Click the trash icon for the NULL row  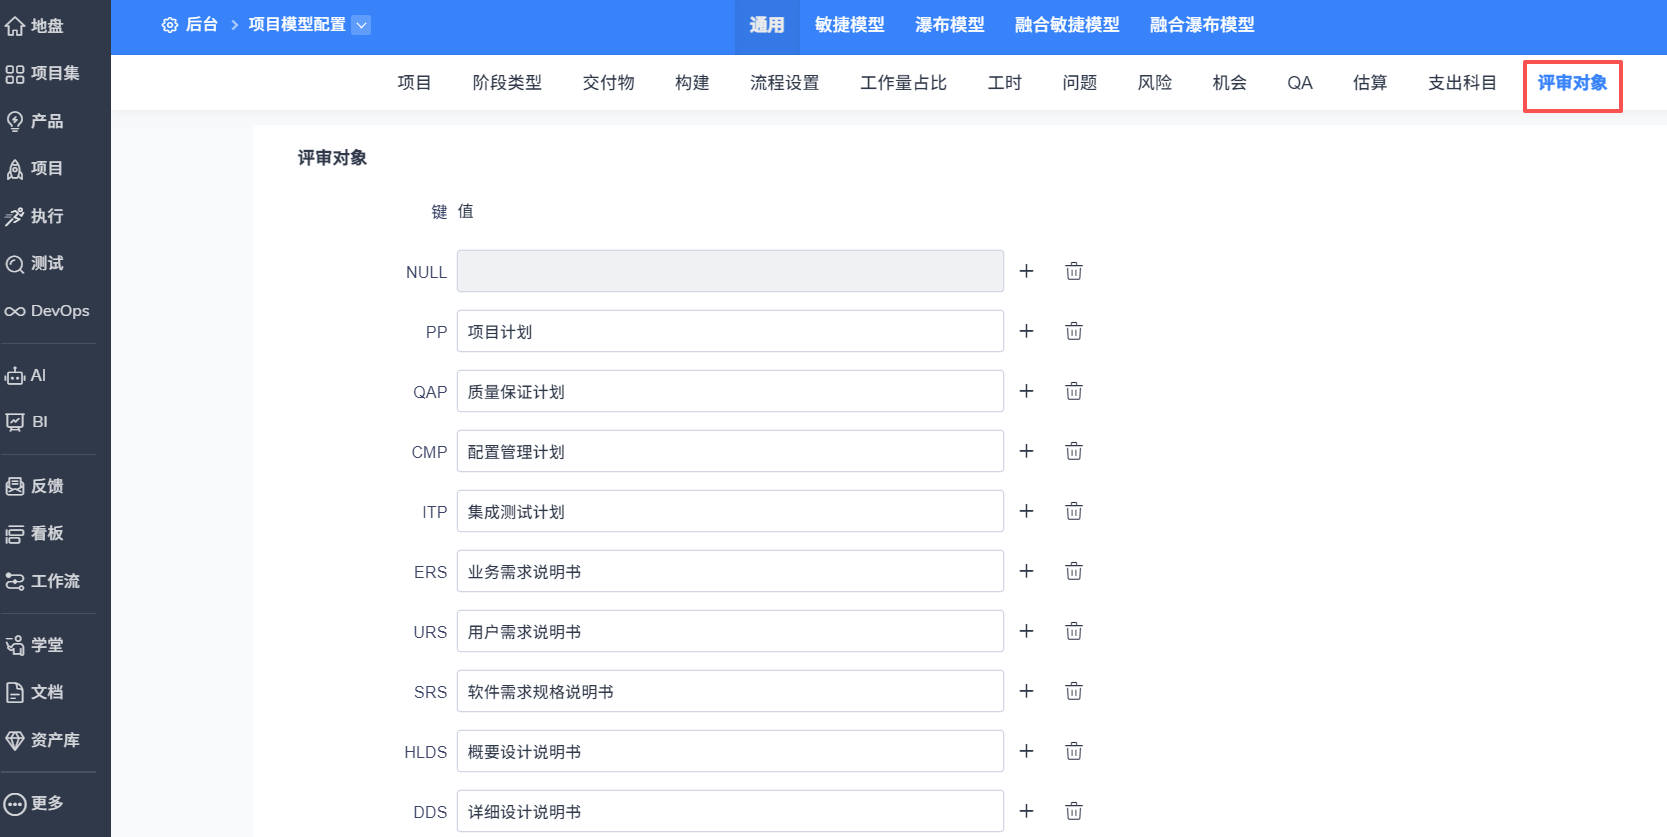coord(1073,271)
